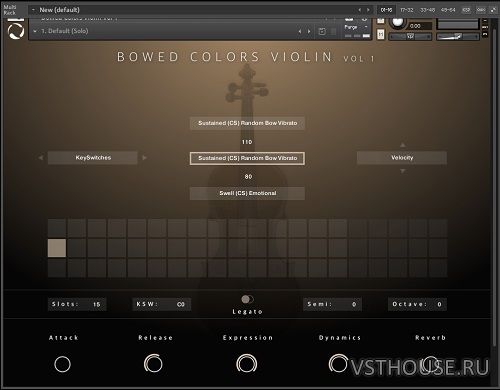Click the instrument Tune knob
The image size is (500, 390).
[397, 23]
